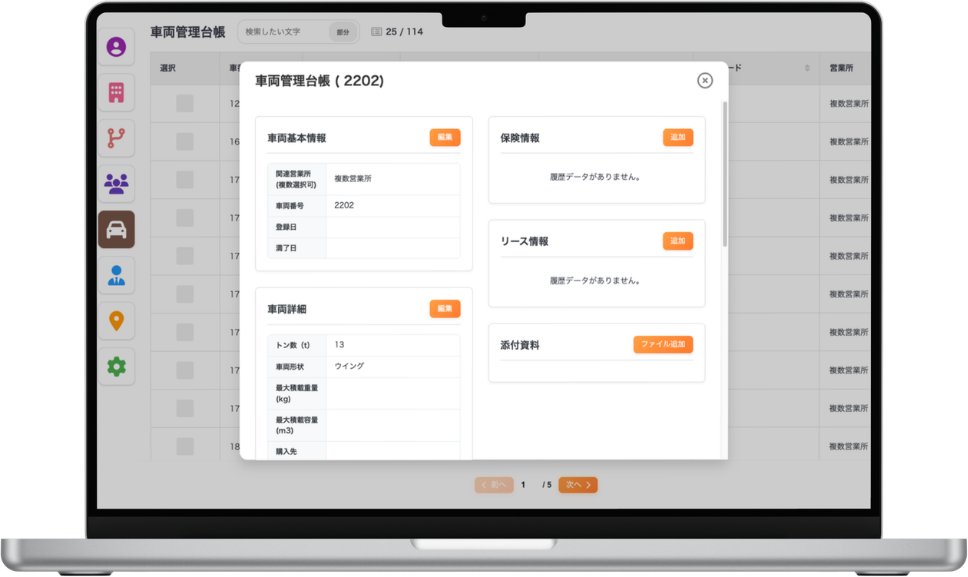This screenshot has height=577, width=968.
Task: Tick the checkbox in the first table row
Action: pos(185,104)
